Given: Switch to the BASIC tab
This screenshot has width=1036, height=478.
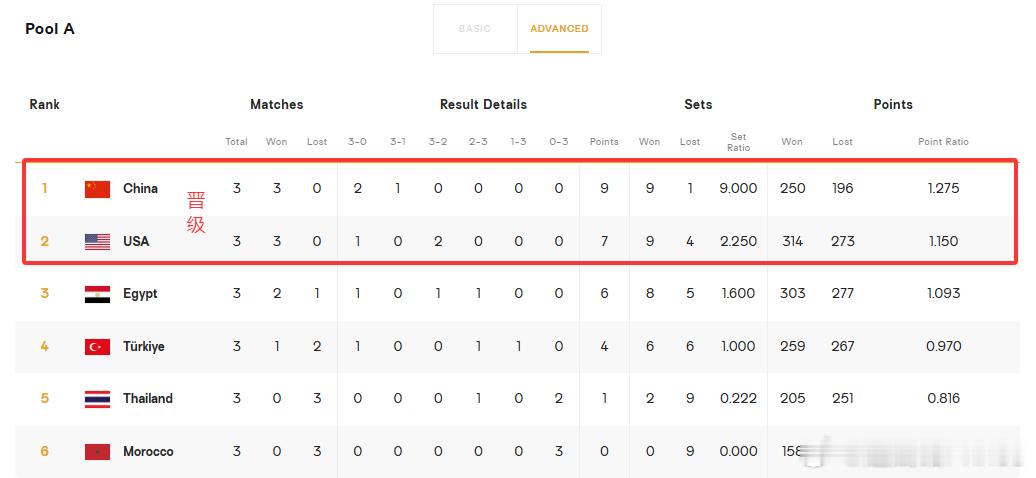Looking at the screenshot, I should [x=475, y=29].
